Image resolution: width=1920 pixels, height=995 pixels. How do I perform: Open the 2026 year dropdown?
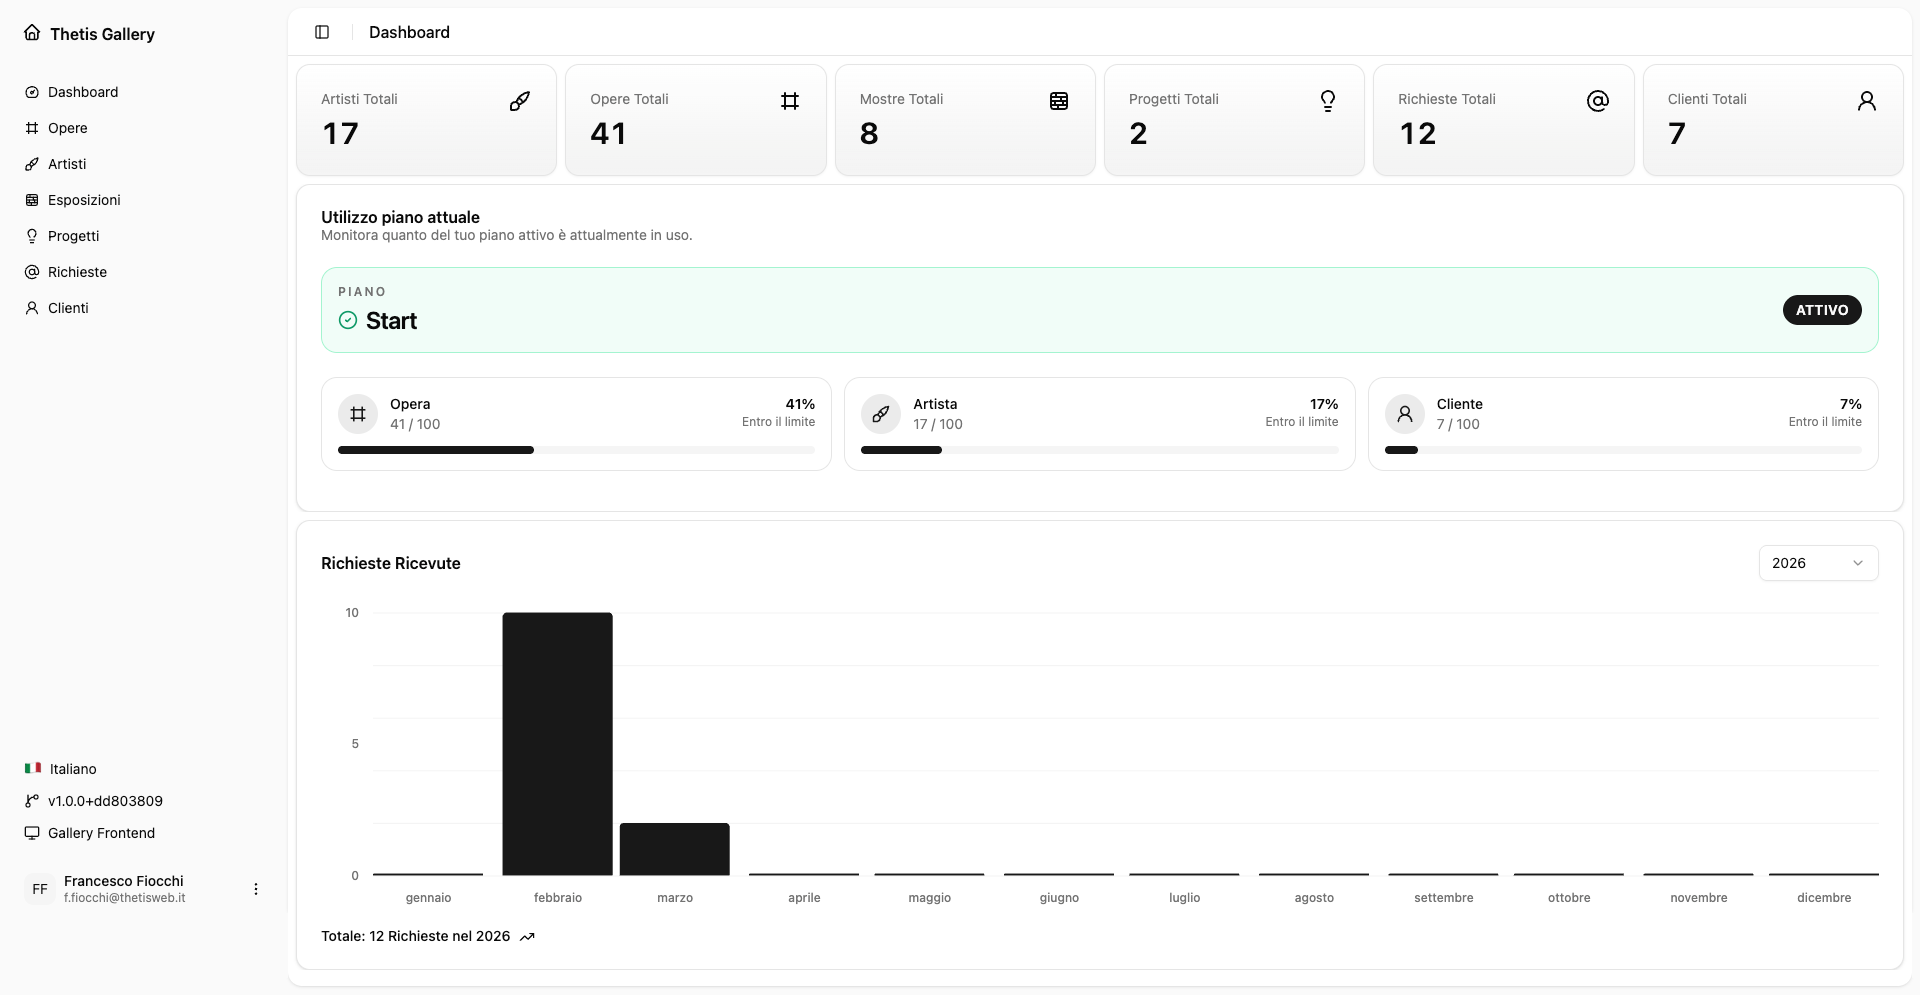pyautogui.click(x=1817, y=563)
